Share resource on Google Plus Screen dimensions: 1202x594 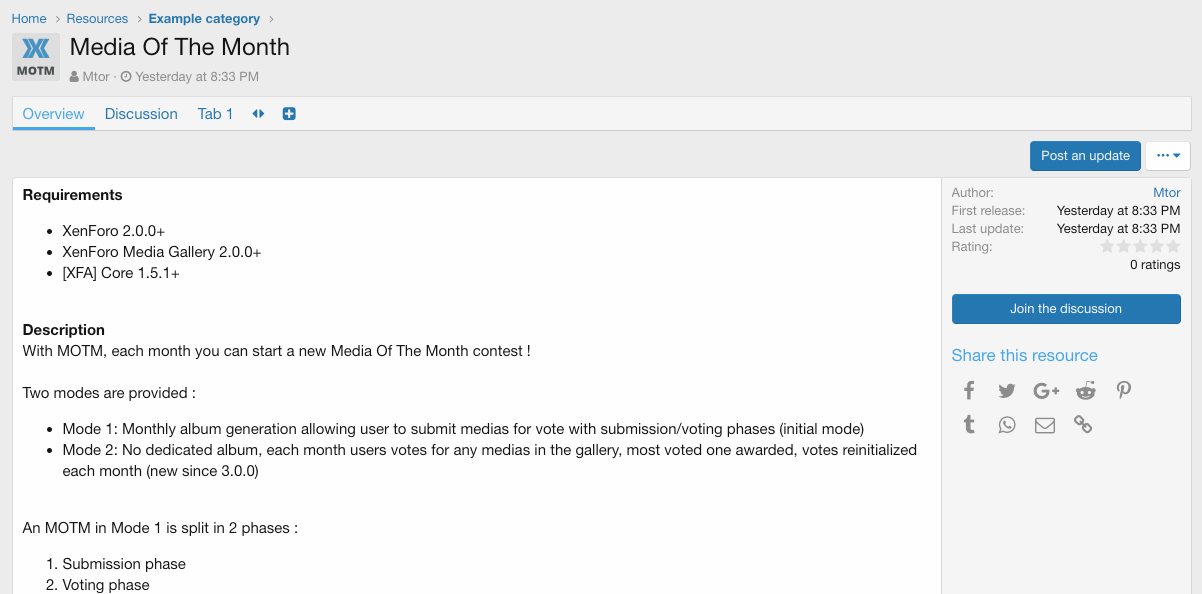pyautogui.click(x=1046, y=390)
